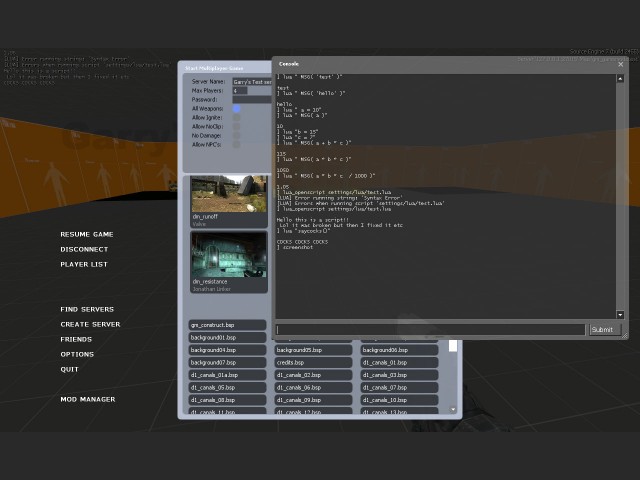This screenshot has height=480, width=640.
Task: Toggle the Allow NoClip checkbox
Action: (x=236, y=127)
